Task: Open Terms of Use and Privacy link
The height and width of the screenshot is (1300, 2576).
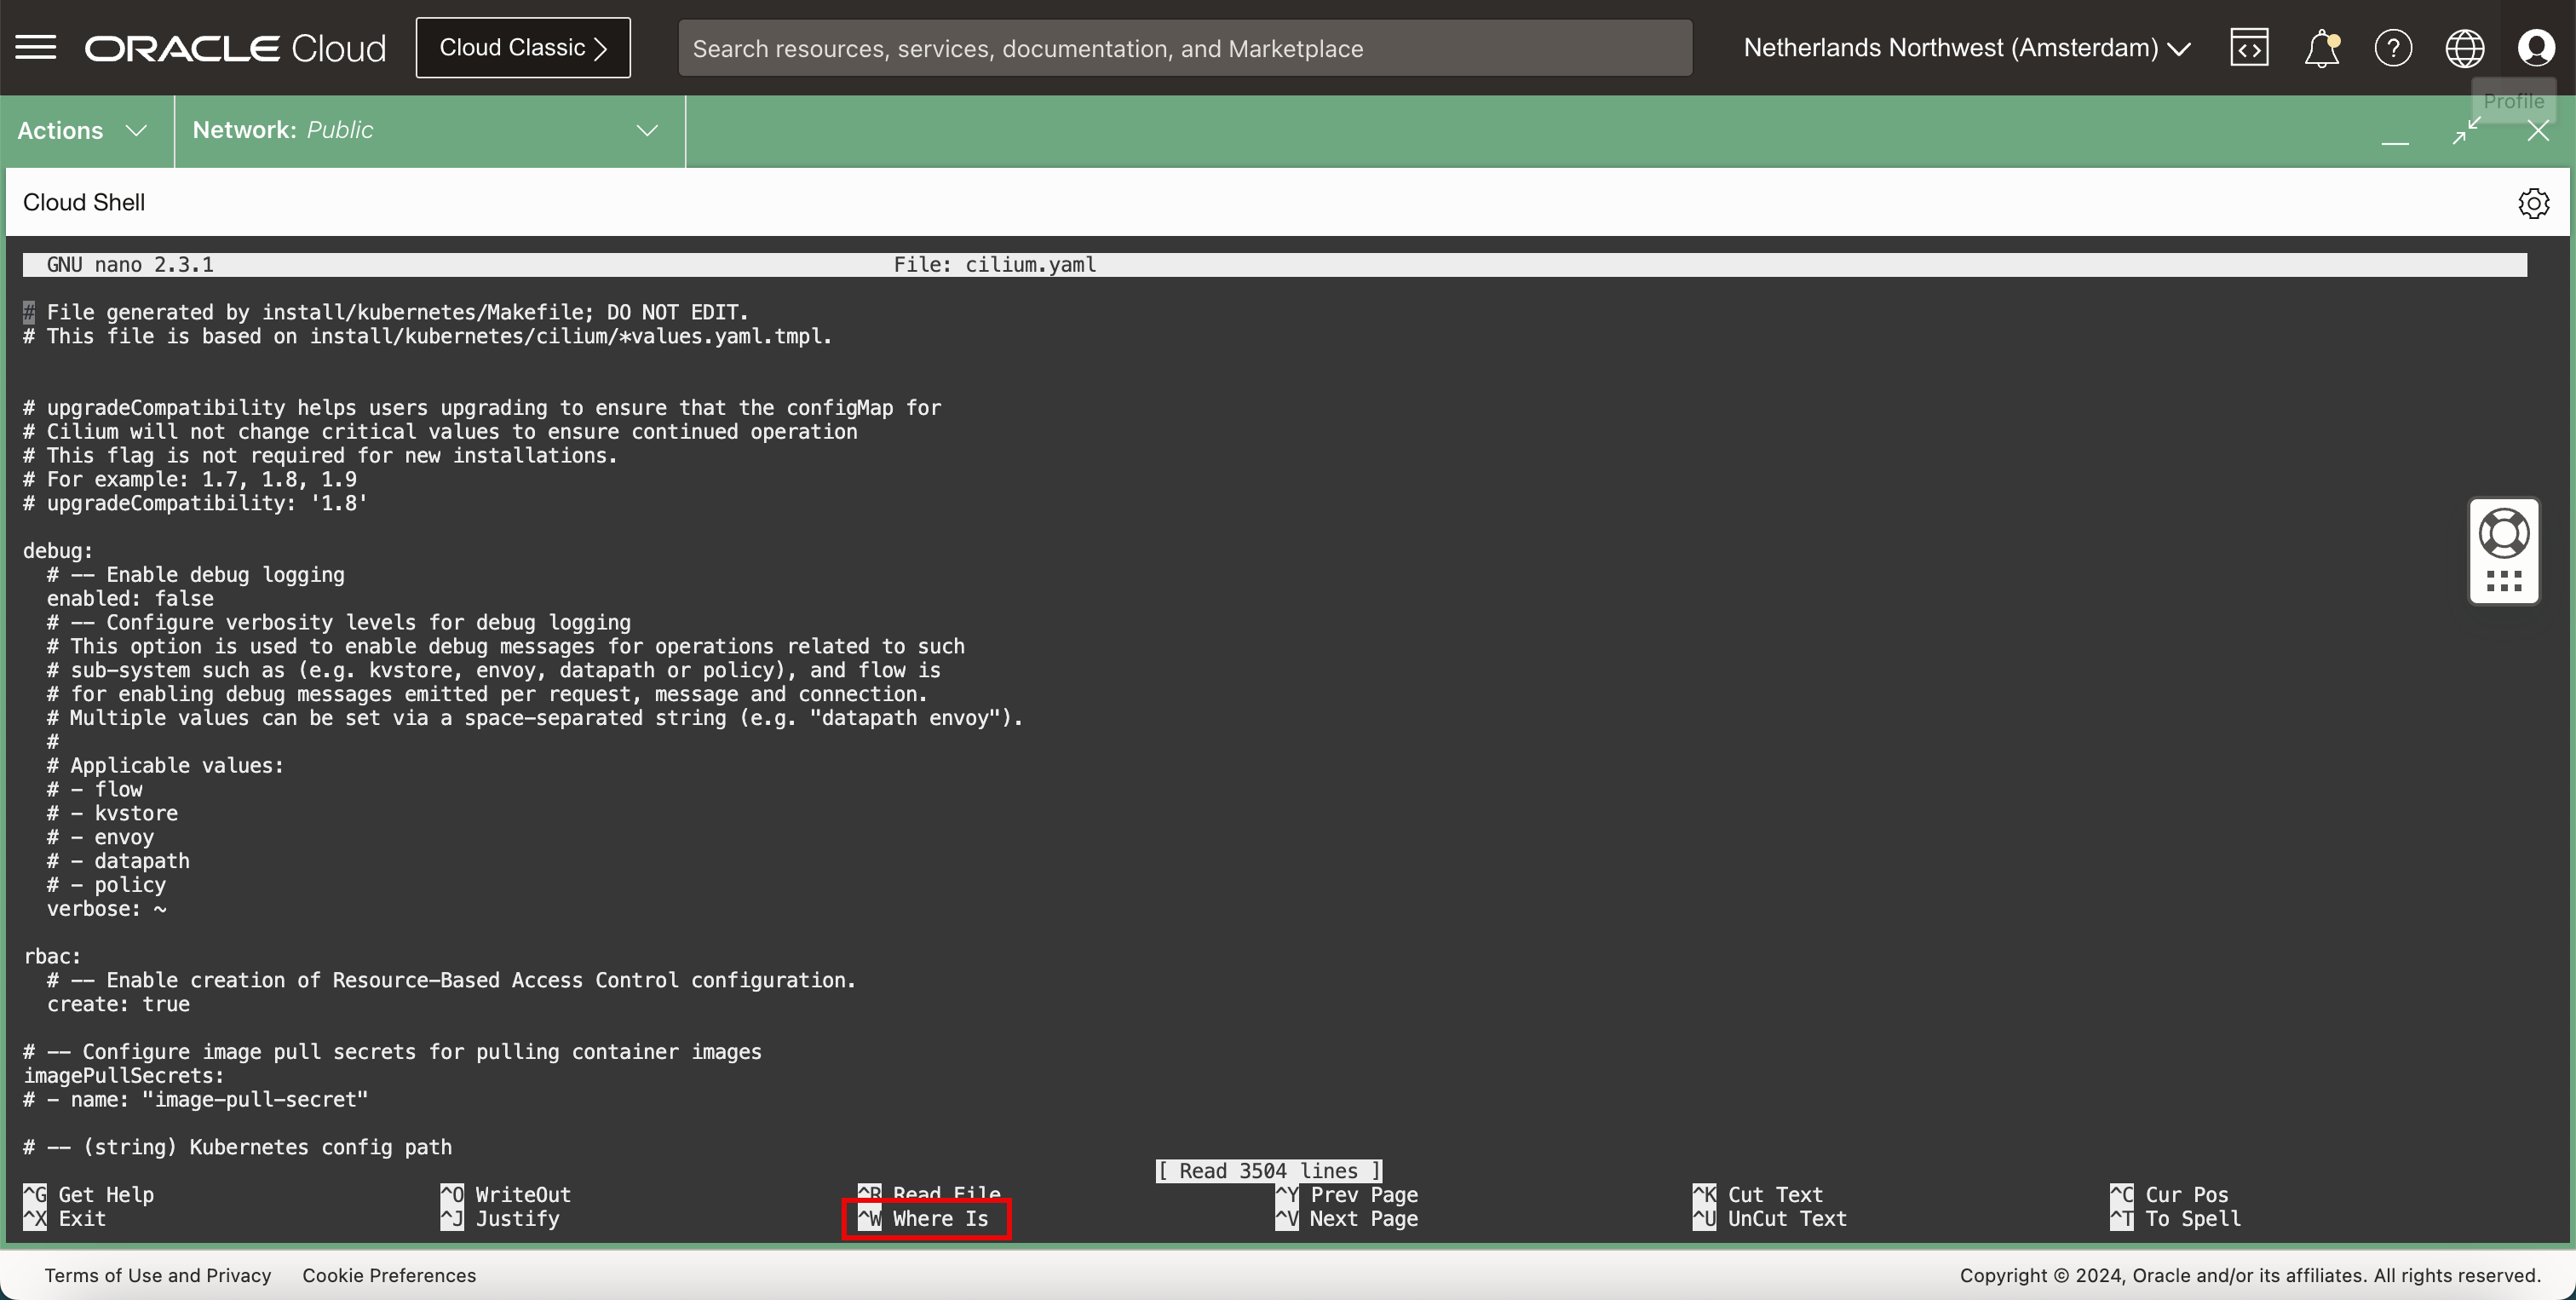Action: (158, 1275)
